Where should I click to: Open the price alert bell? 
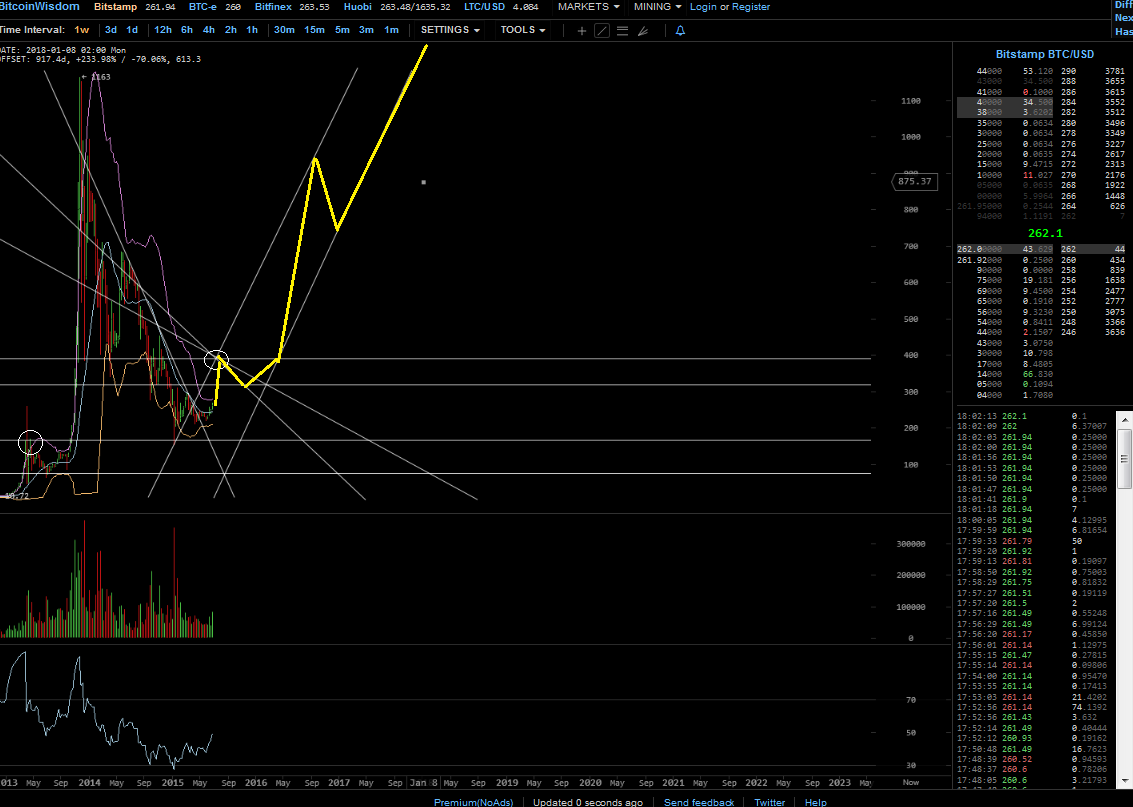[x=680, y=30]
